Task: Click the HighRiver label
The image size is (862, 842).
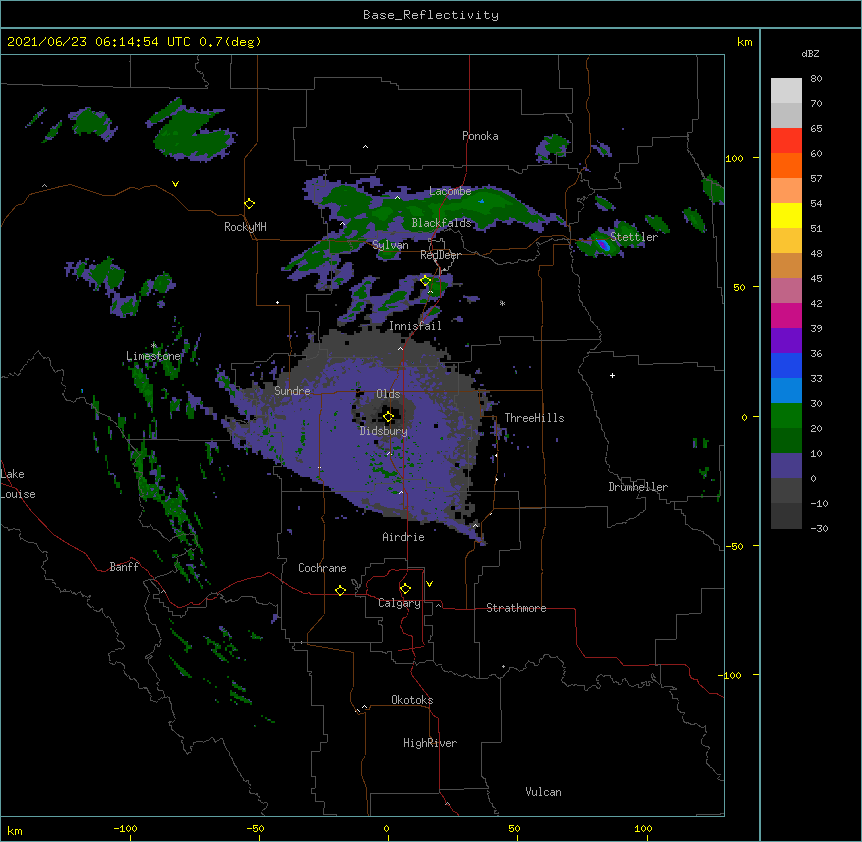Action: pos(430,743)
